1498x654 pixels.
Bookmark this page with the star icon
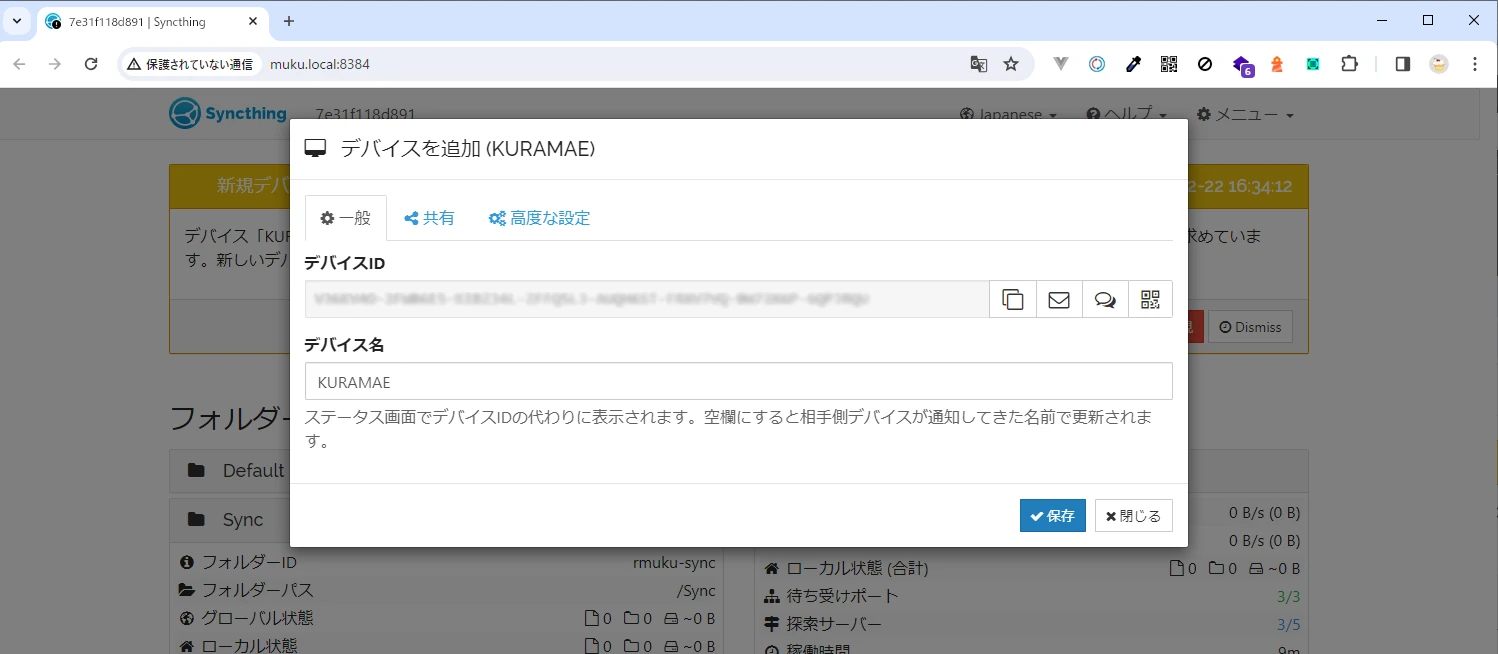(x=1011, y=64)
